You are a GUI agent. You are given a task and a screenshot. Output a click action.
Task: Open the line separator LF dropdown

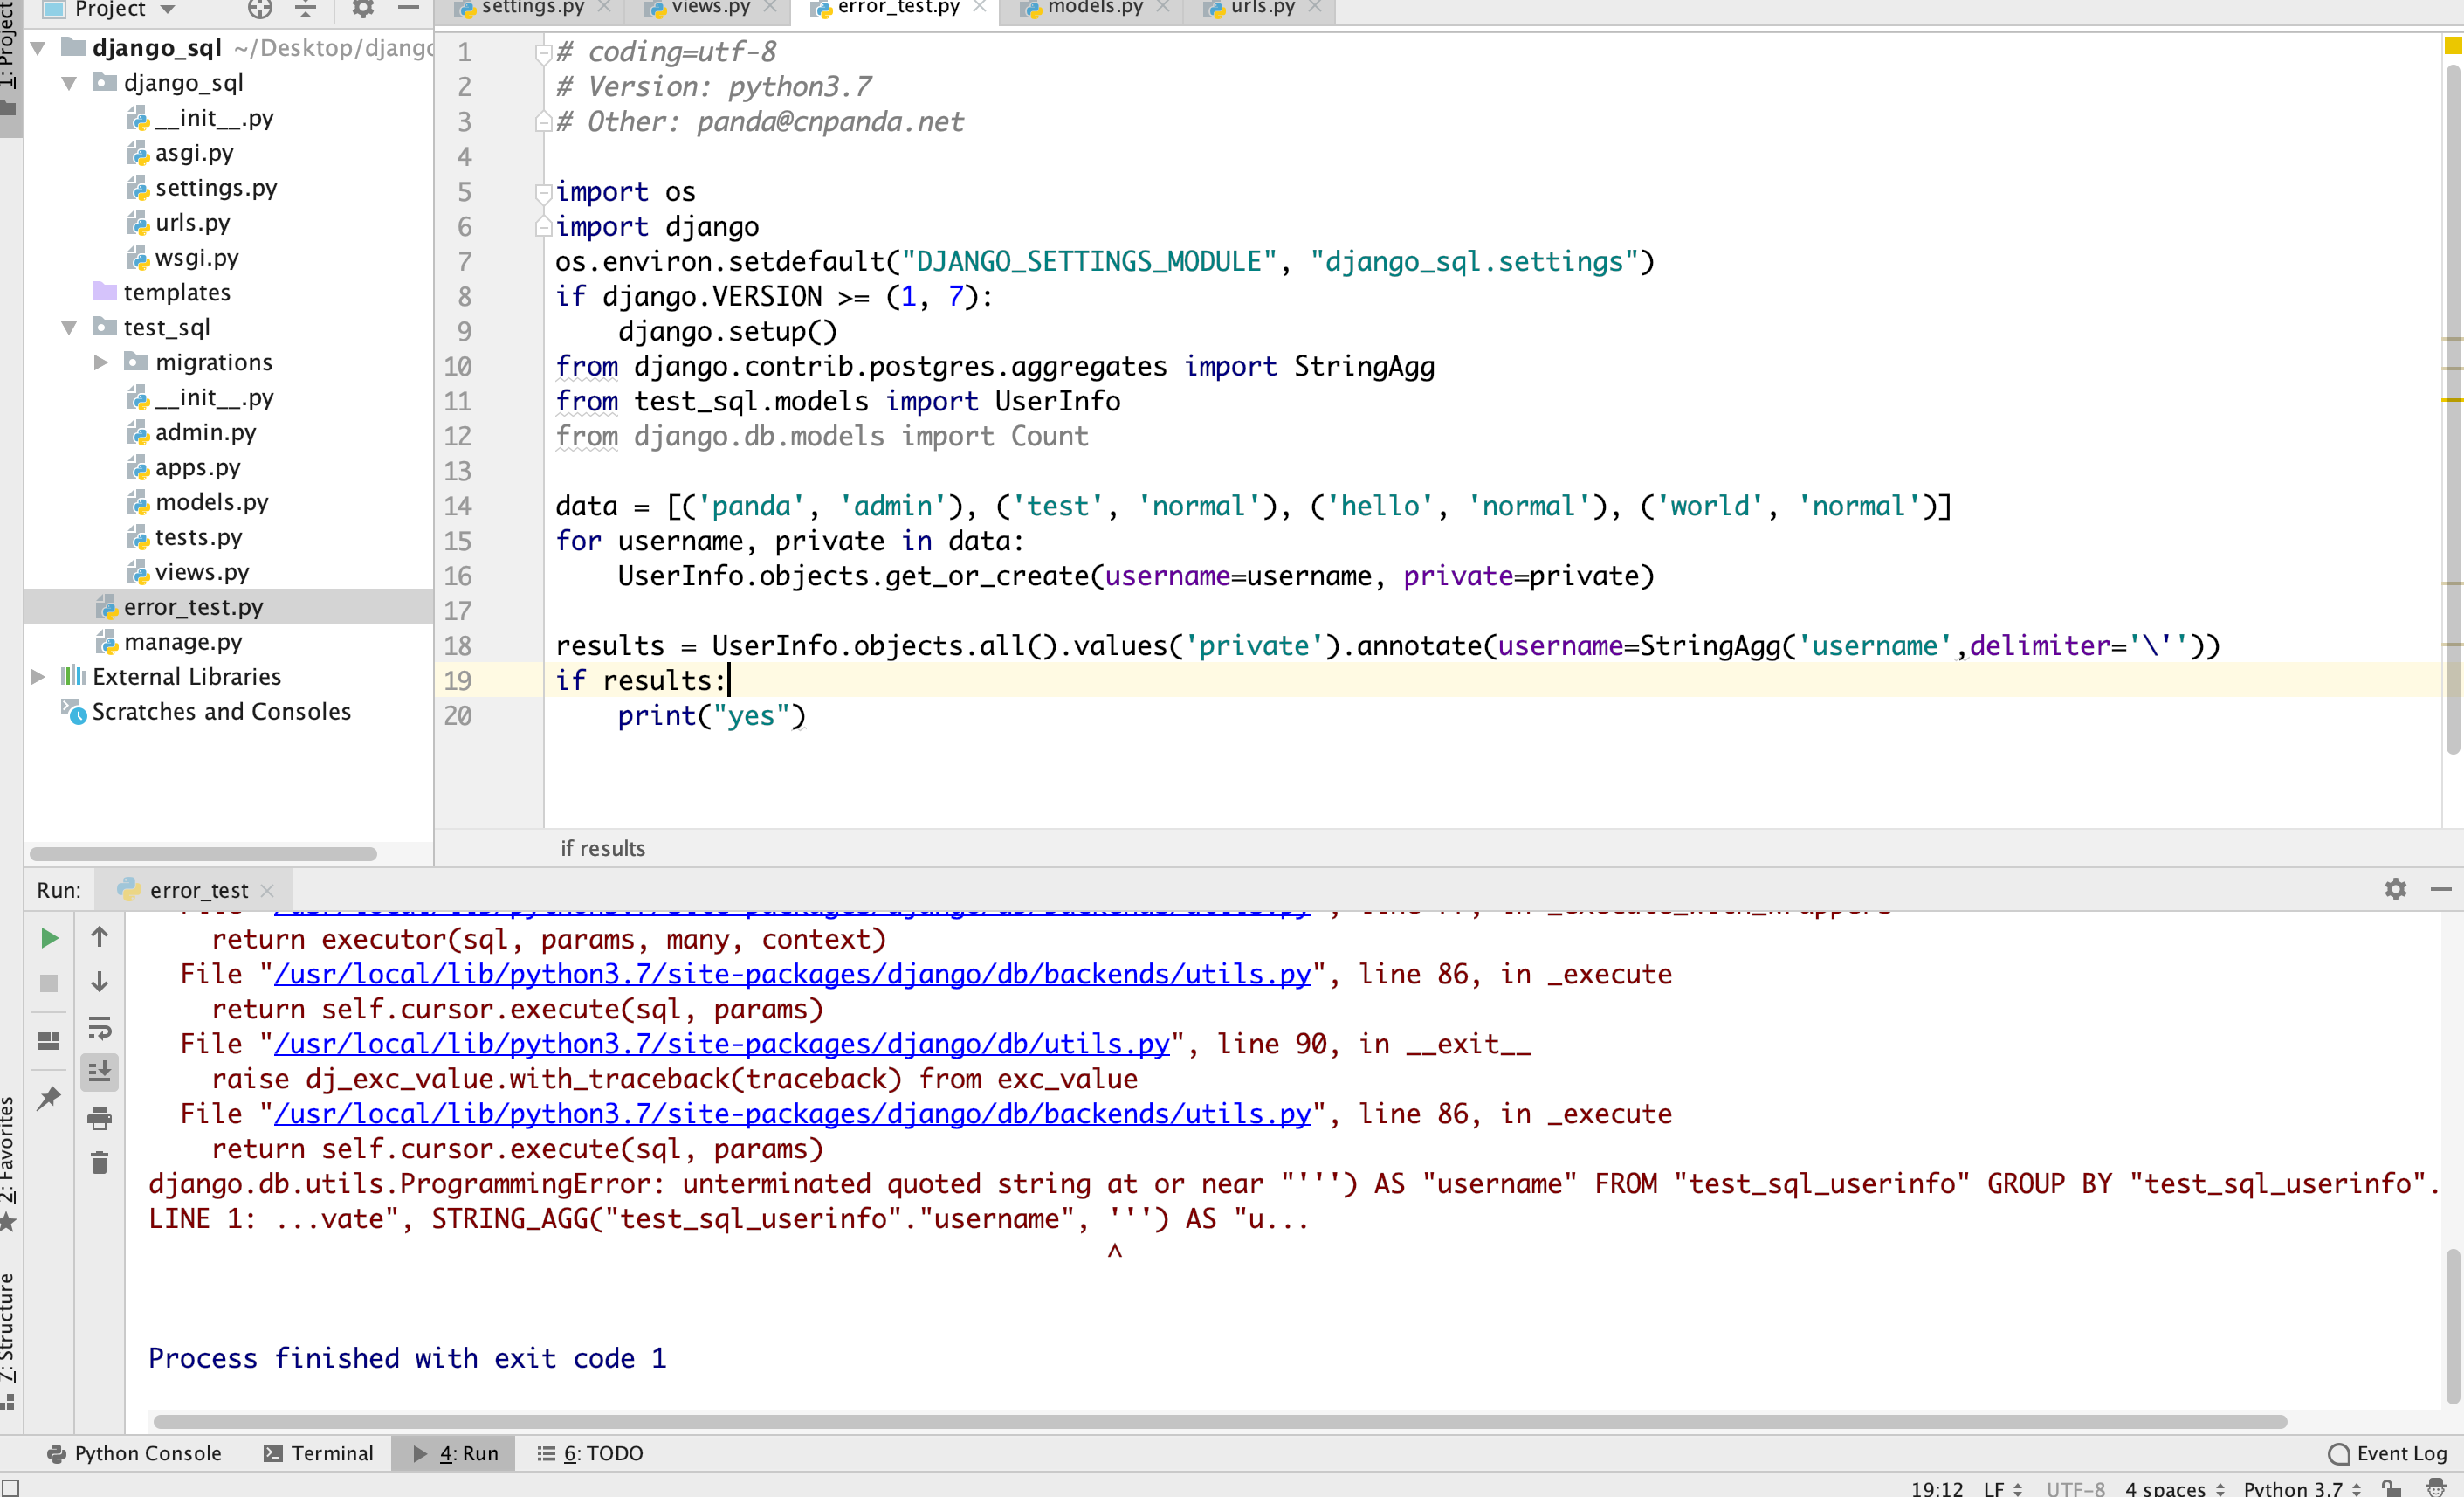[x=2002, y=1487]
